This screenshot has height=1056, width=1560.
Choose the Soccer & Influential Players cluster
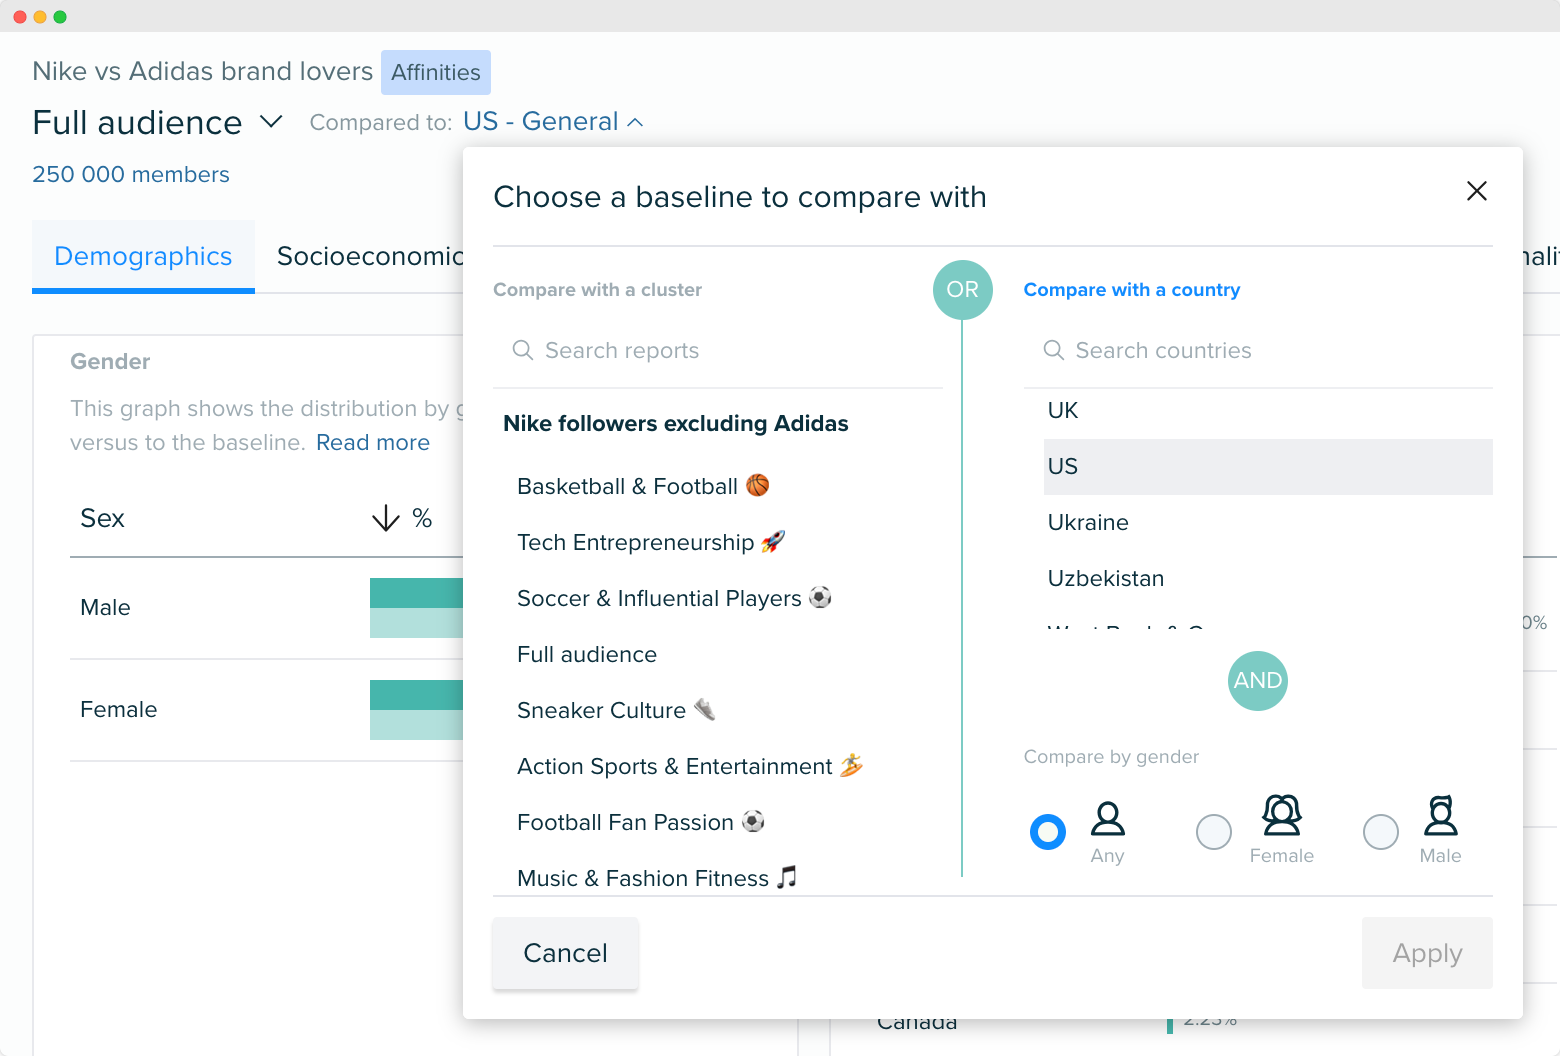(x=675, y=598)
